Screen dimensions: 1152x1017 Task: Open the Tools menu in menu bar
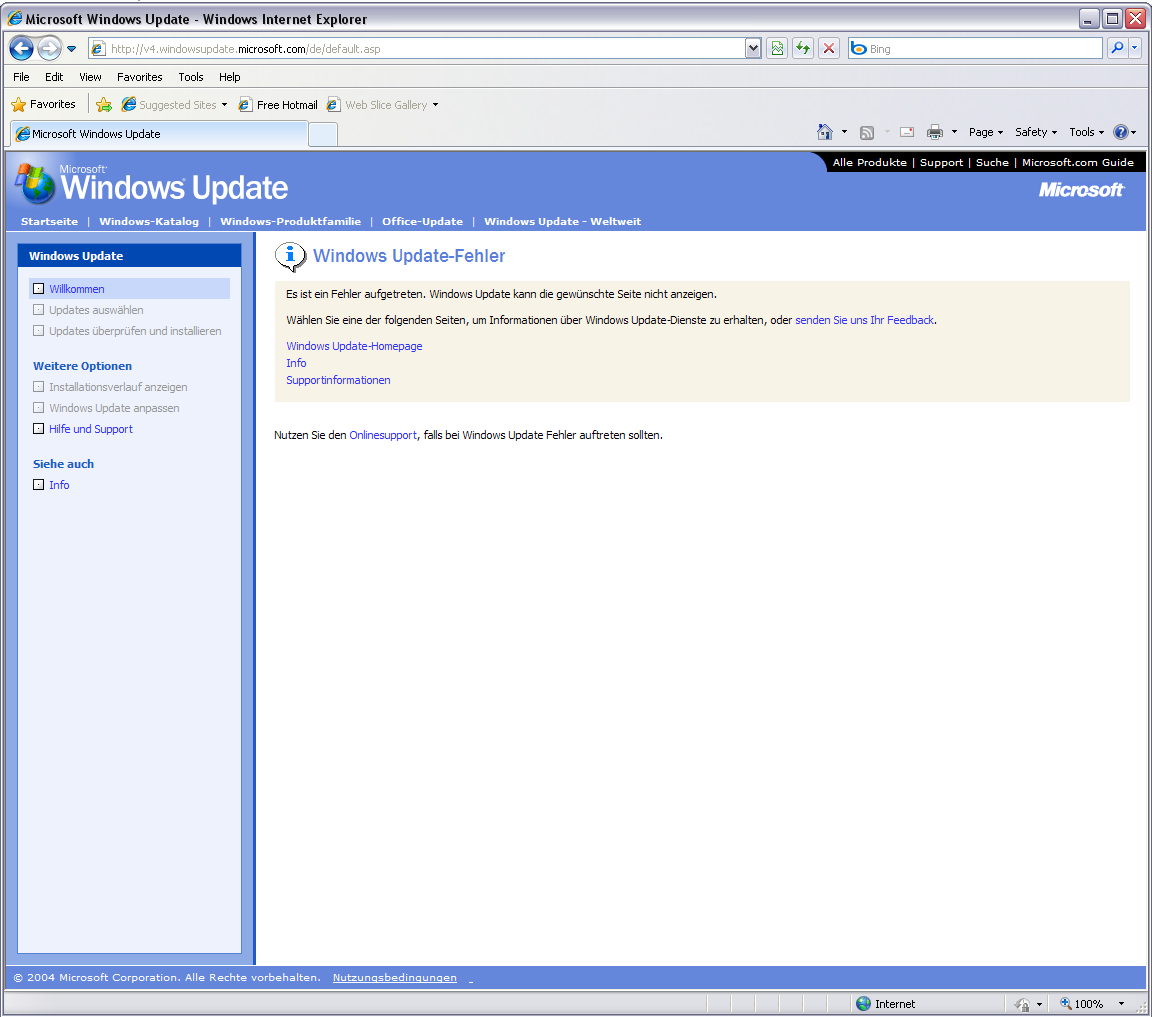tap(191, 77)
